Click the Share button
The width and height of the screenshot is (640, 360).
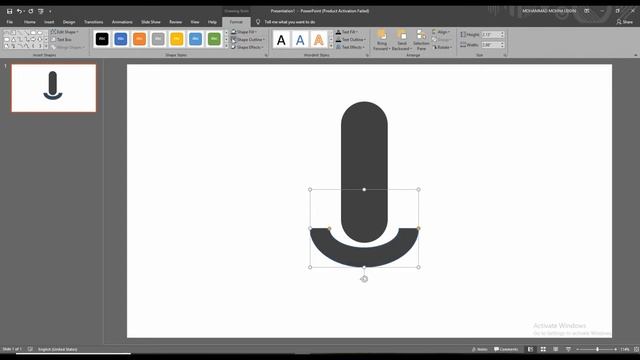[x=624, y=22]
